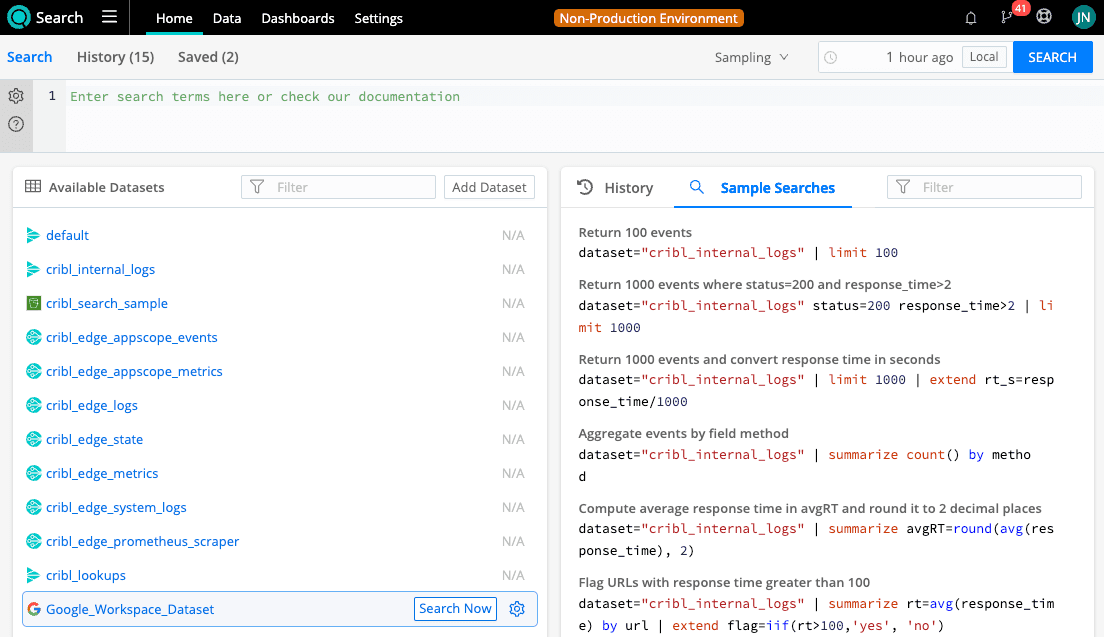Expand the Sampling dropdown

point(751,58)
